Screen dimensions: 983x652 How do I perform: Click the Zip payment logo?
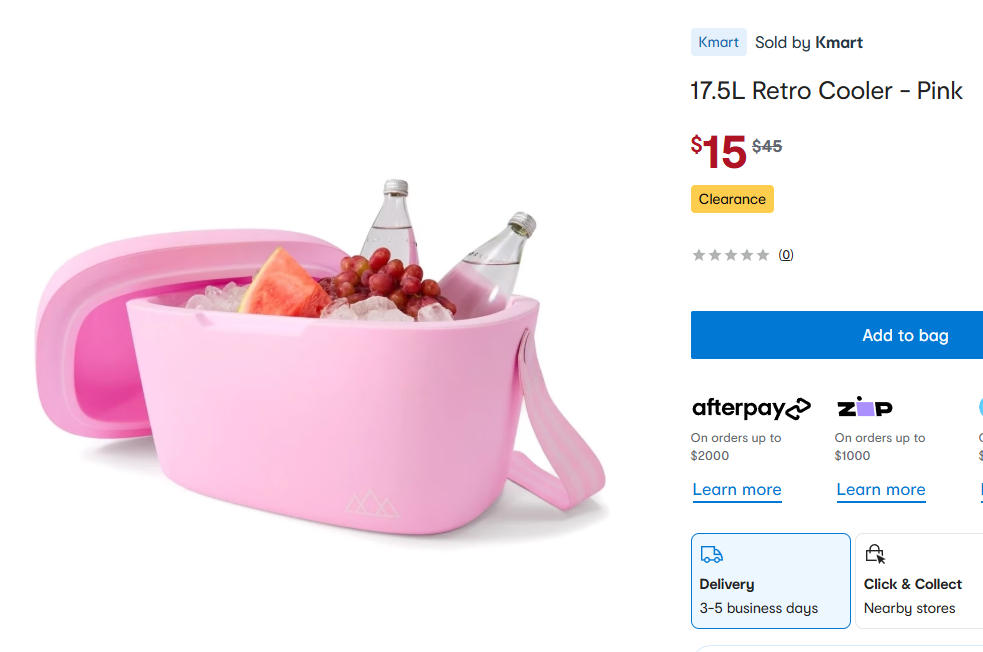pyautogui.click(x=864, y=408)
